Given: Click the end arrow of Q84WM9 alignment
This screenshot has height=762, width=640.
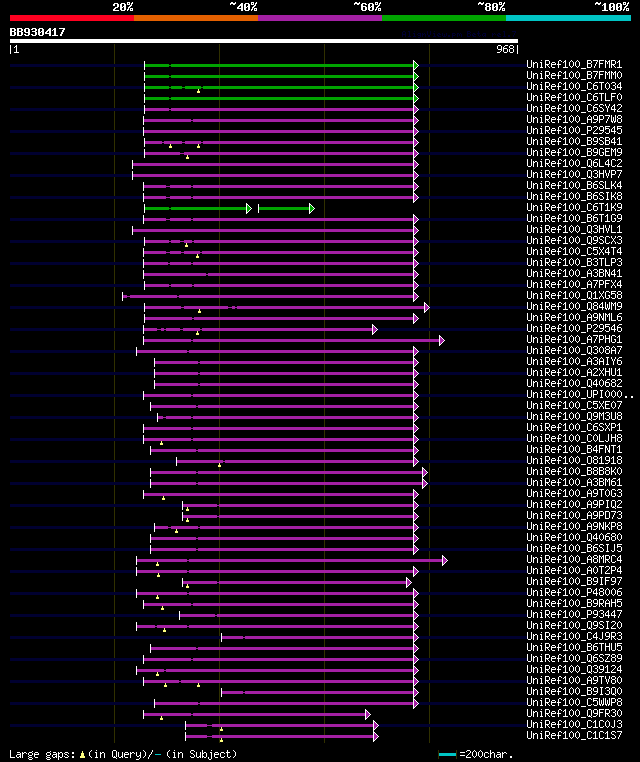Looking at the screenshot, I should click(427, 308).
